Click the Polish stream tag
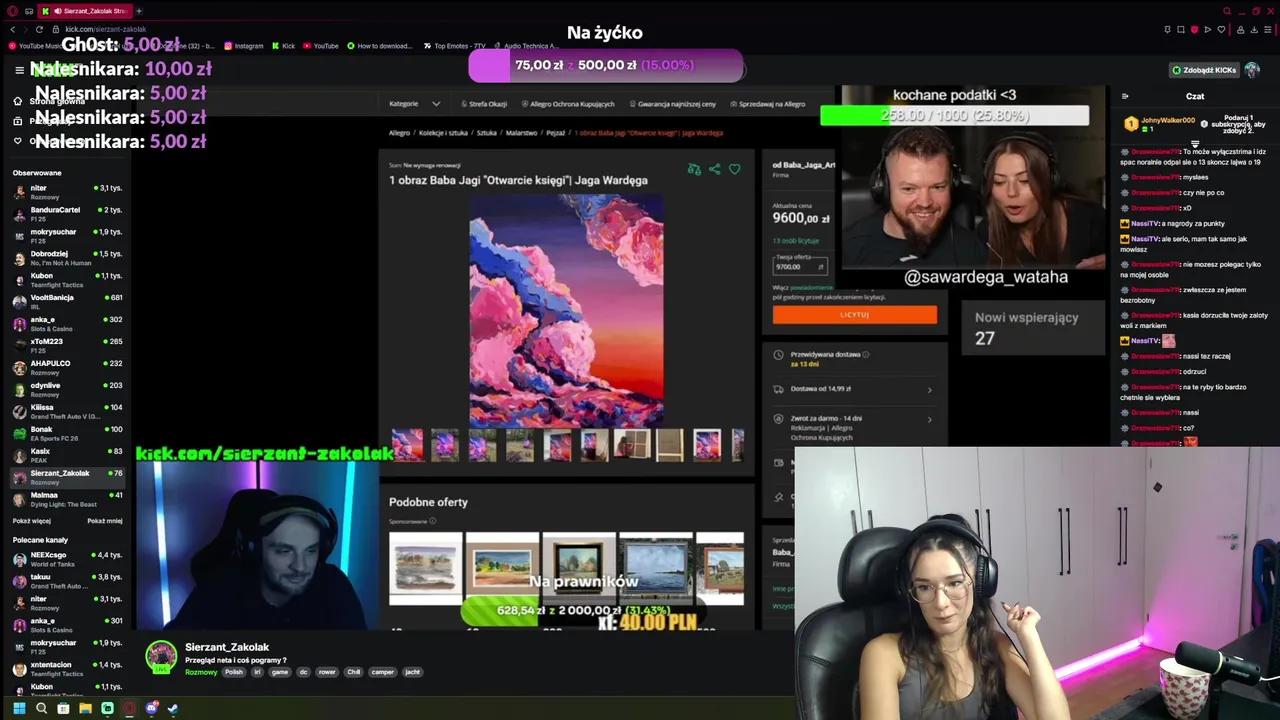The height and width of the screenshot is (720, 1280). 234,672
